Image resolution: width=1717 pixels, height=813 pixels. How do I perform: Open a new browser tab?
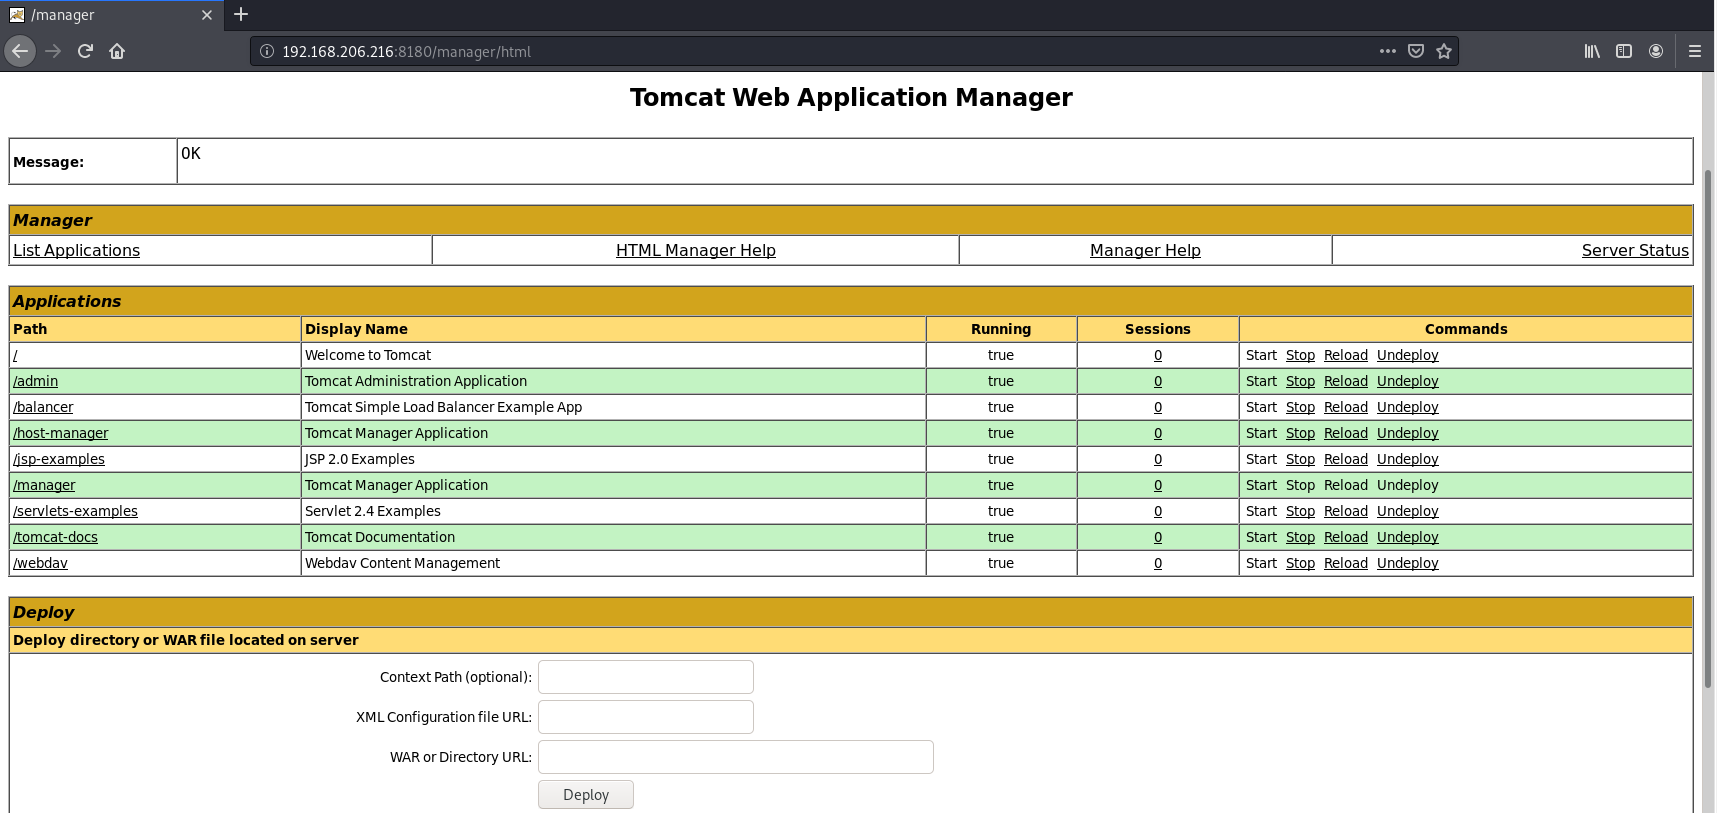(x=241, y=14)
